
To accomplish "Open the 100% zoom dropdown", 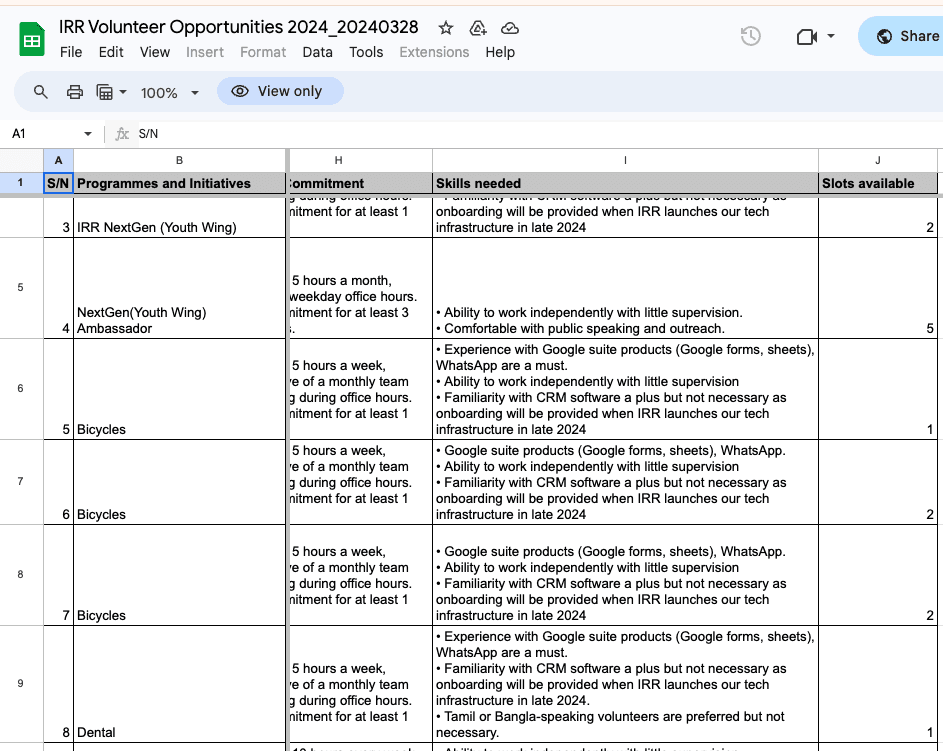I will click(x=170, y=93).
